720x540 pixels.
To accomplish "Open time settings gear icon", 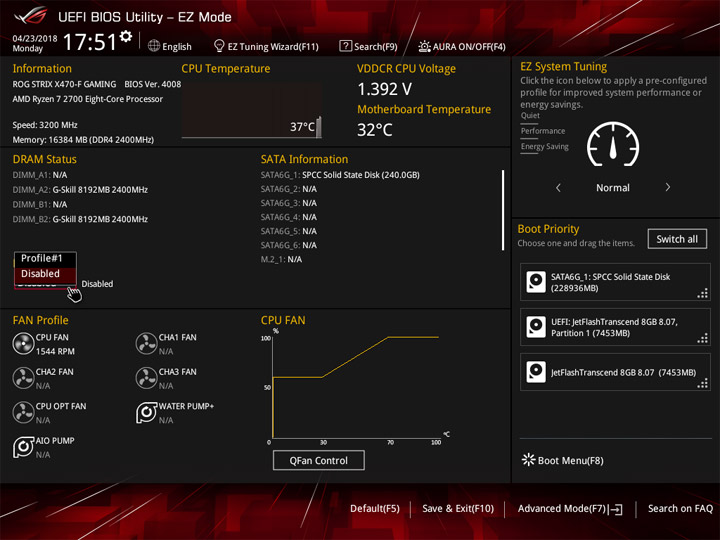I will tap(126, 36).
